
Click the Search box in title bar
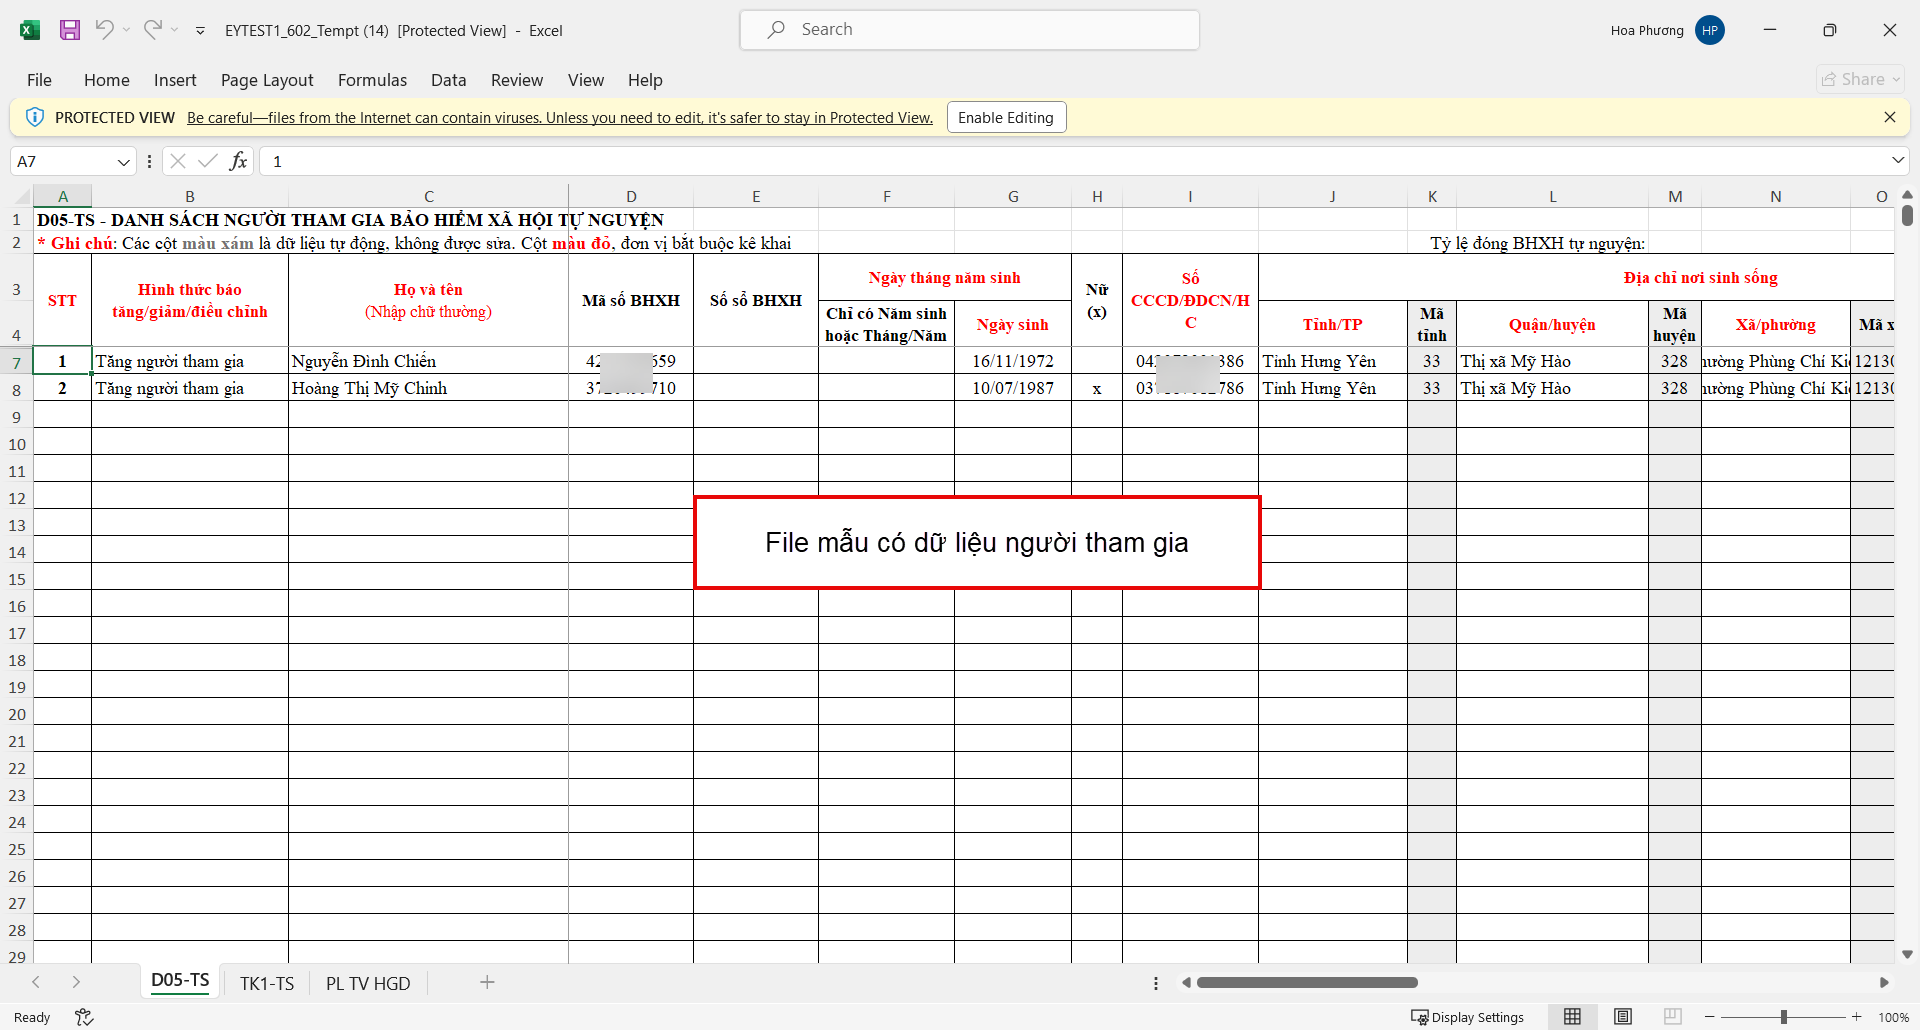point(969,30)
